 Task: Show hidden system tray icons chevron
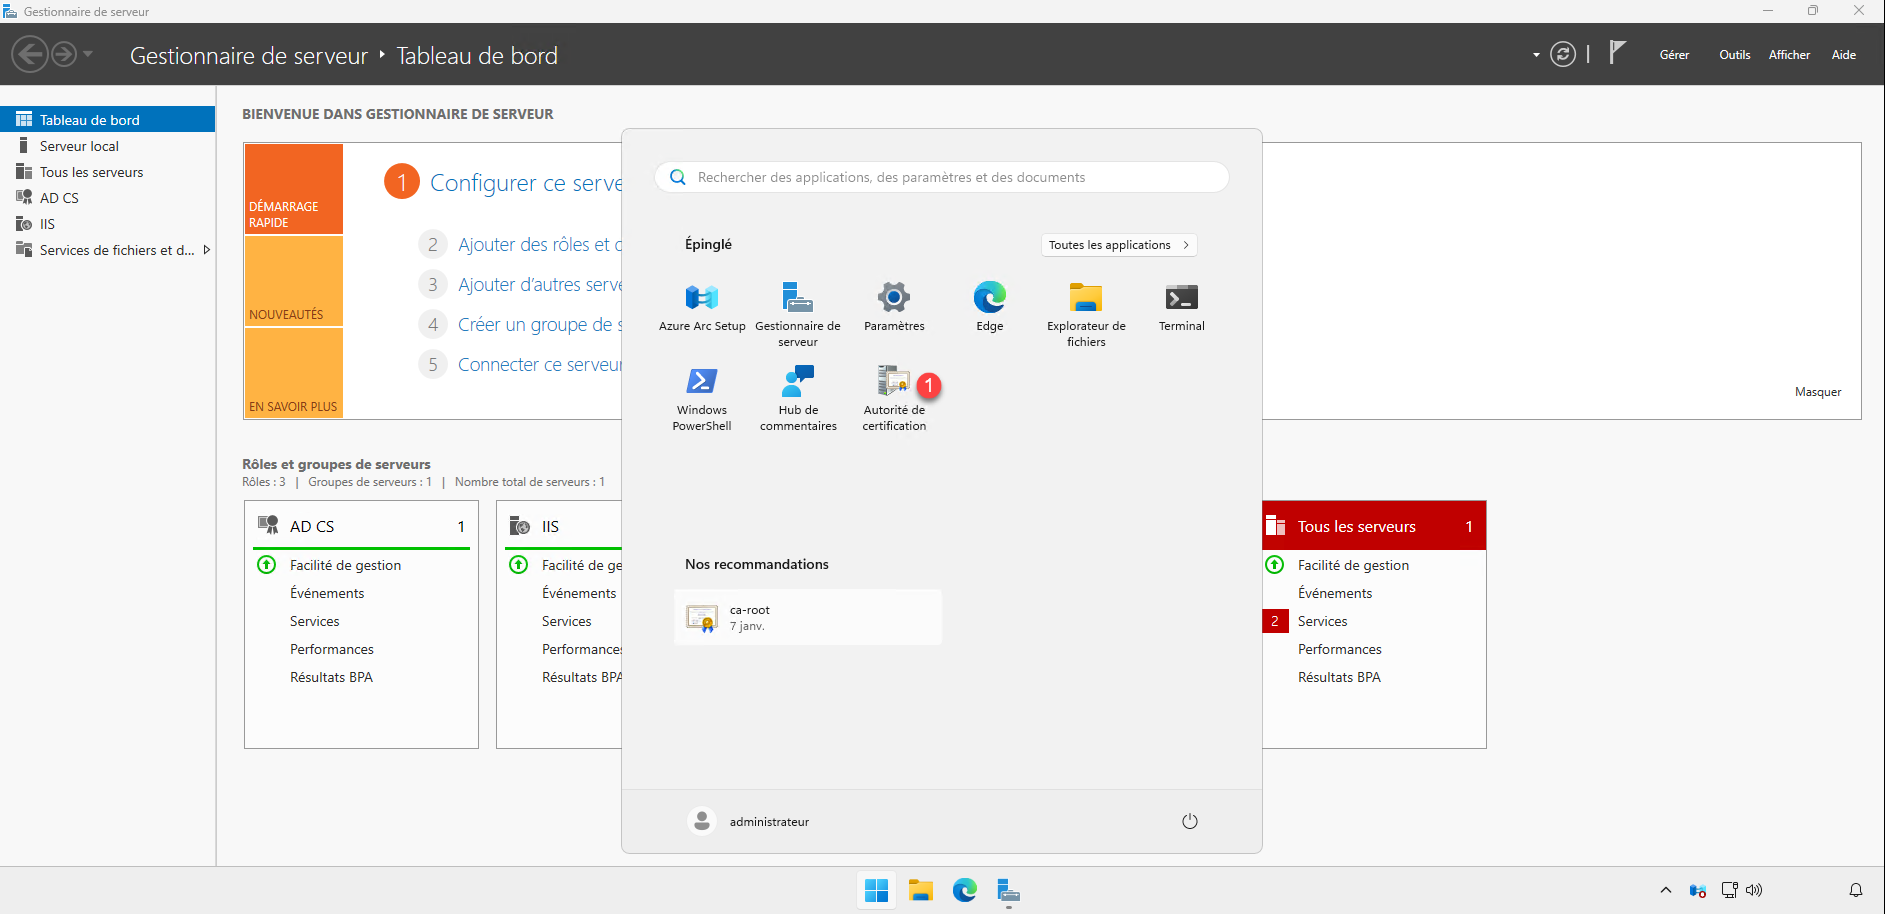(x=1665, y=890)
